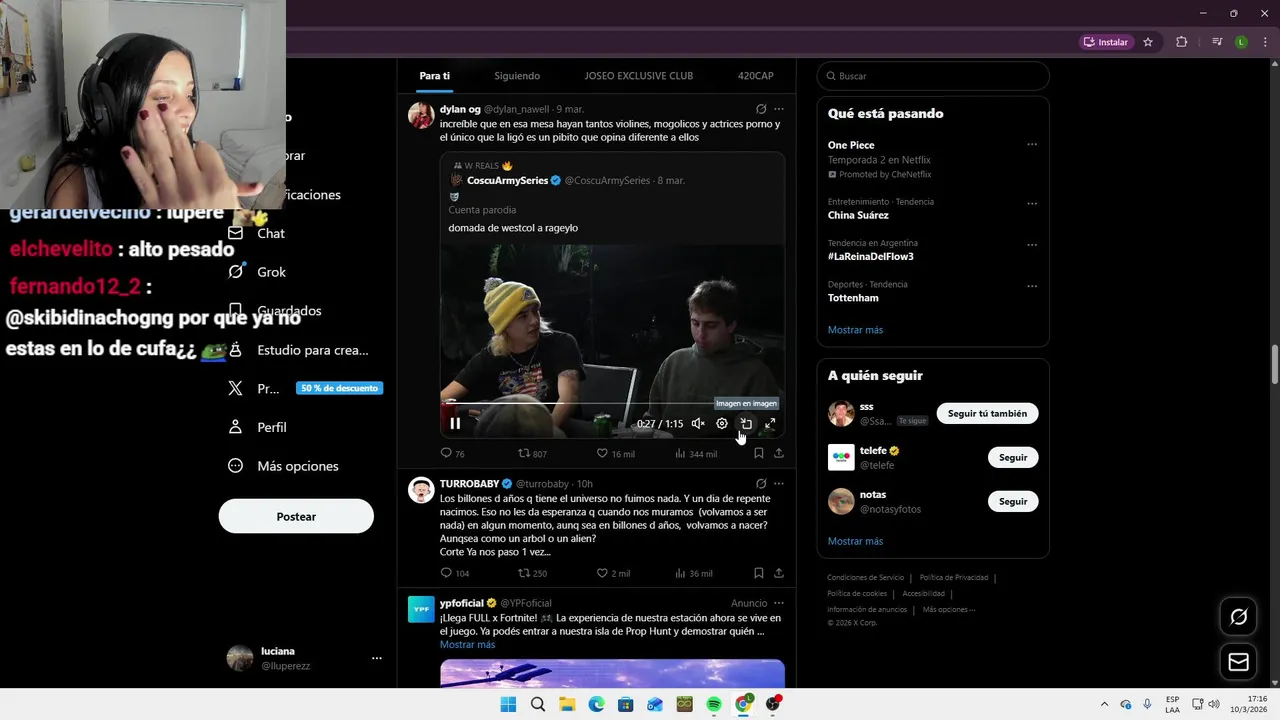Follow the notas account
The image size is (1280, 720).
point(1013,501)
